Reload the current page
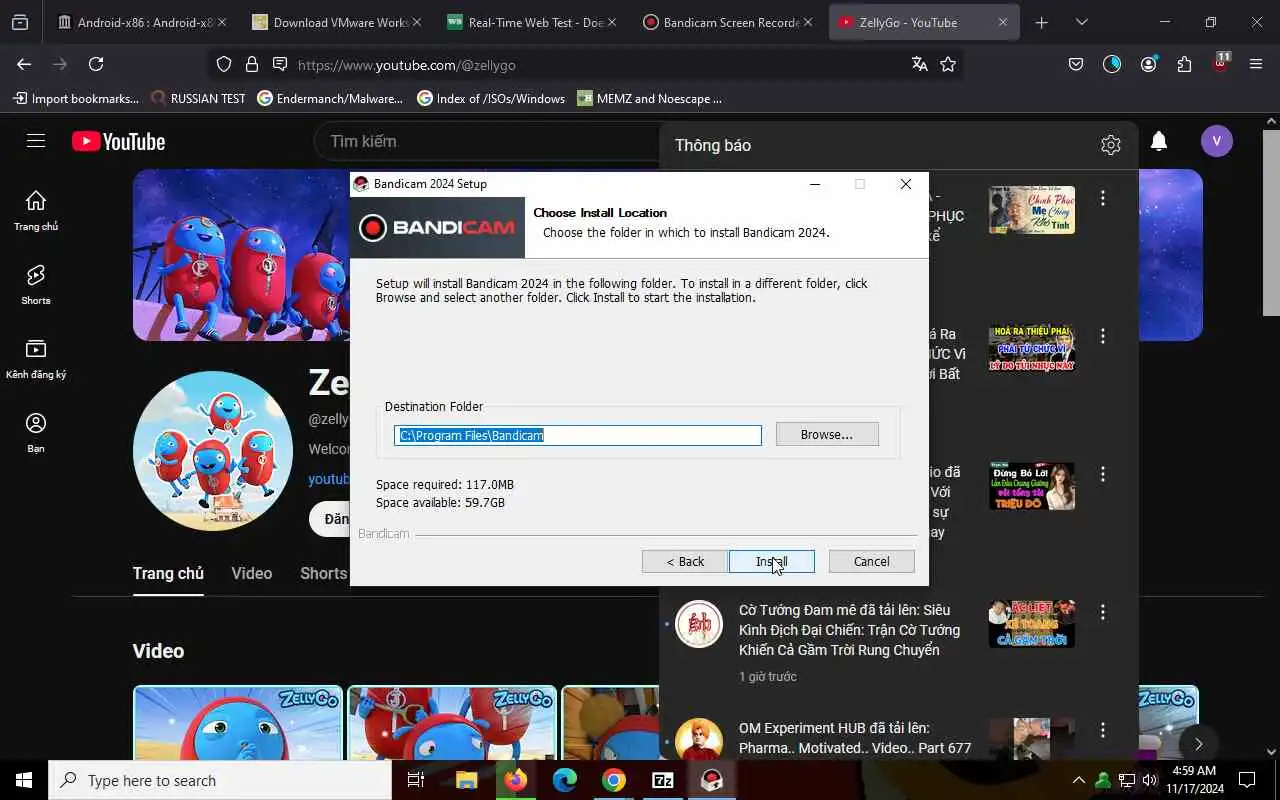This screenshot has width=1280, height=800. 96,64
